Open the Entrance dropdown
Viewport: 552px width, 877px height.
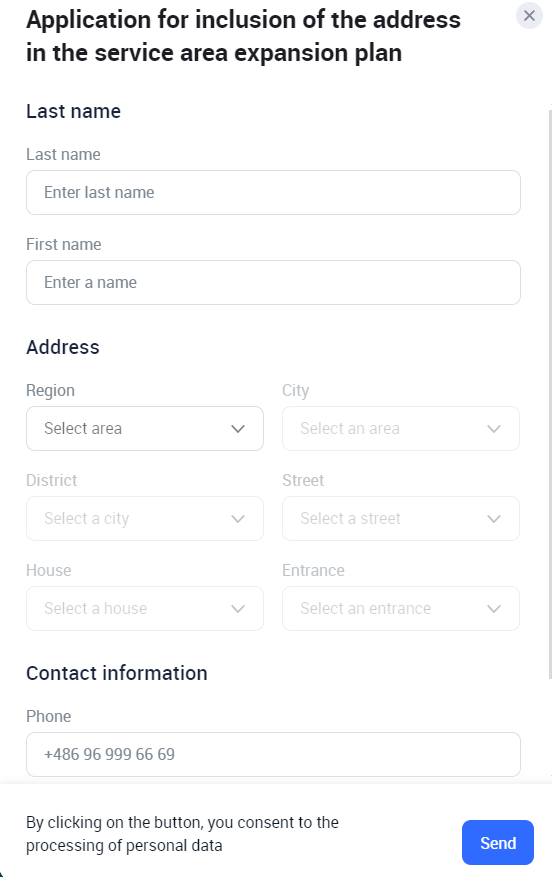[x=401, y=609]
